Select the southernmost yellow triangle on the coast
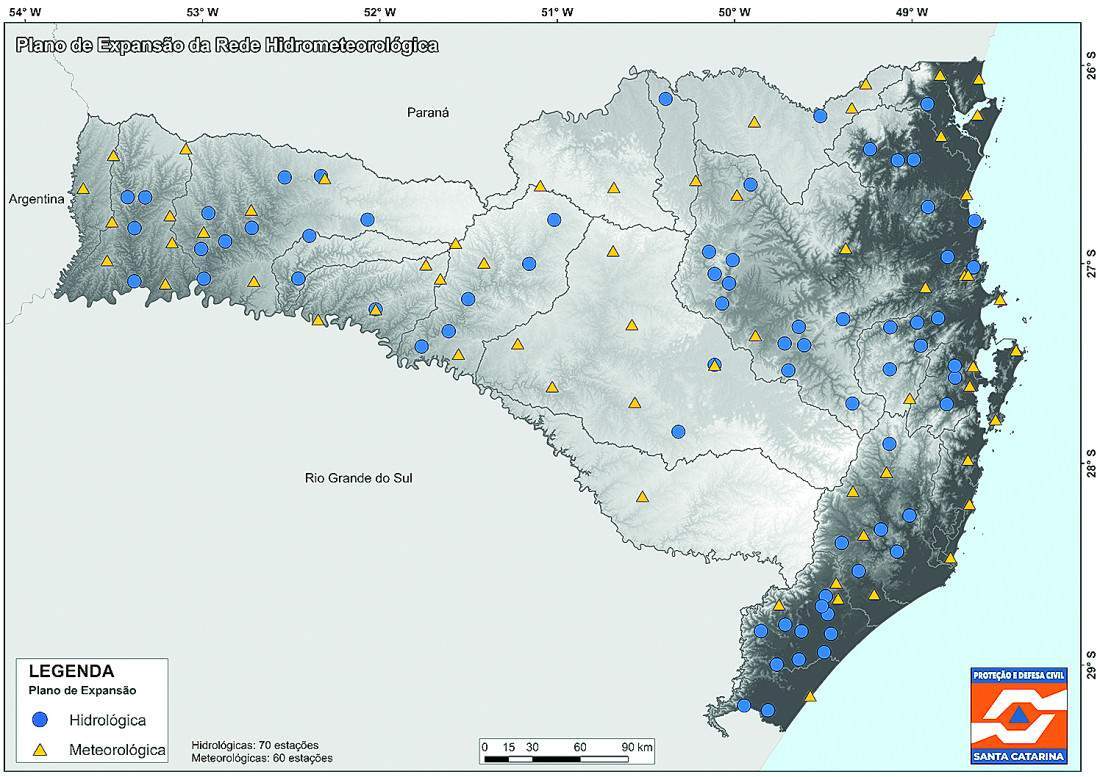 tap(810, 697)
